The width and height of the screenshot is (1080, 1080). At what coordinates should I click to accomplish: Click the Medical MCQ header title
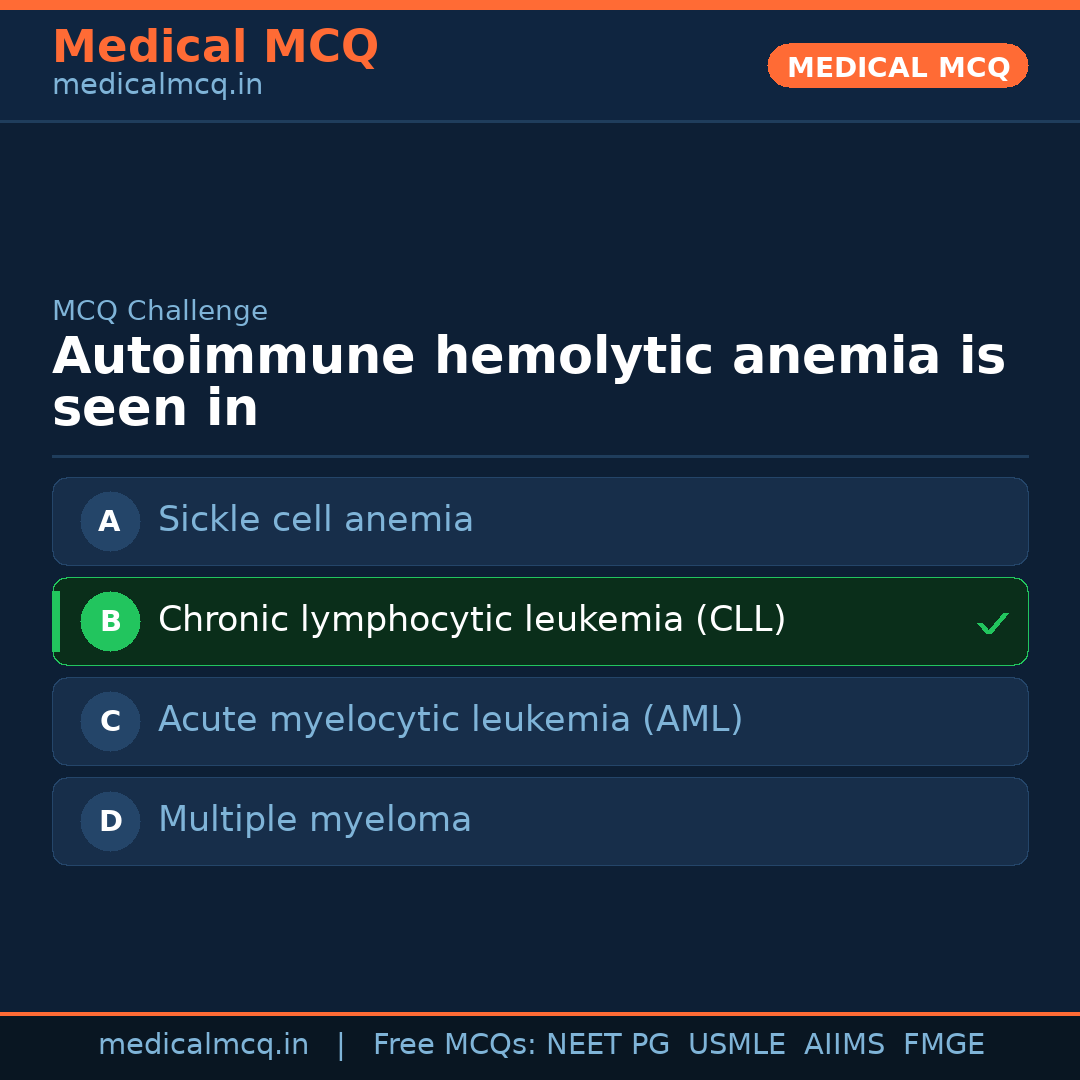[215, 47]
